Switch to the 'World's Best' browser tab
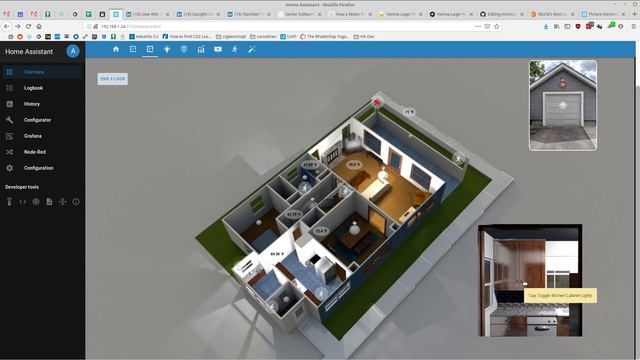 (552, 14)
